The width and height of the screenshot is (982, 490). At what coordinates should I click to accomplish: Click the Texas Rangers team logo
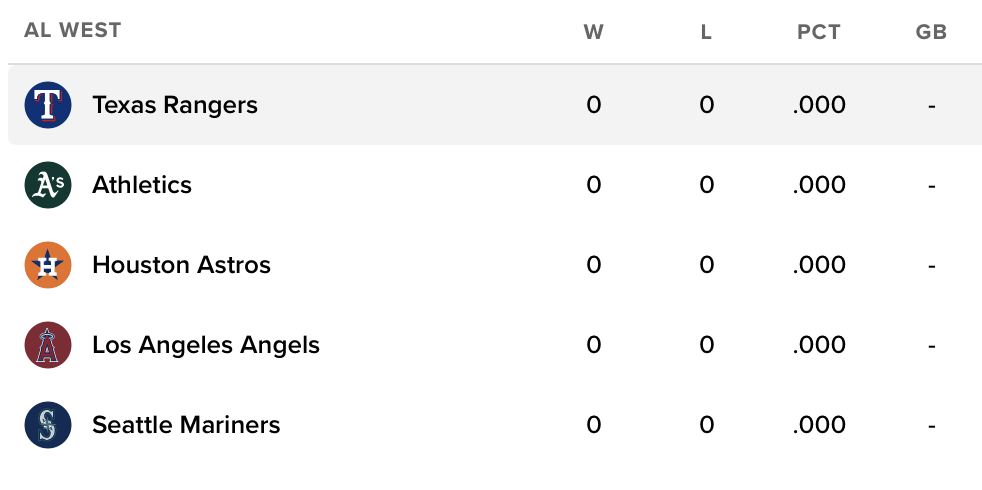tap(48, 105)
